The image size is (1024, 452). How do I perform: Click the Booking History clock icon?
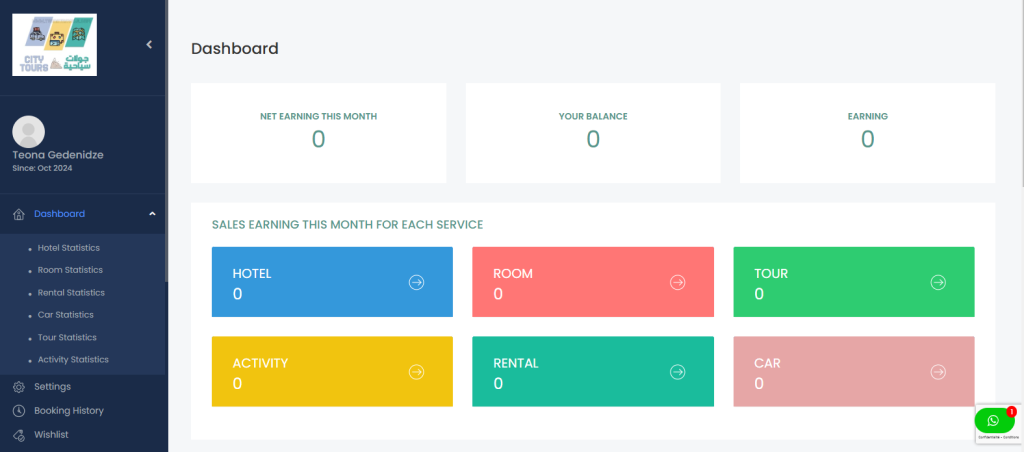(18, 411)
